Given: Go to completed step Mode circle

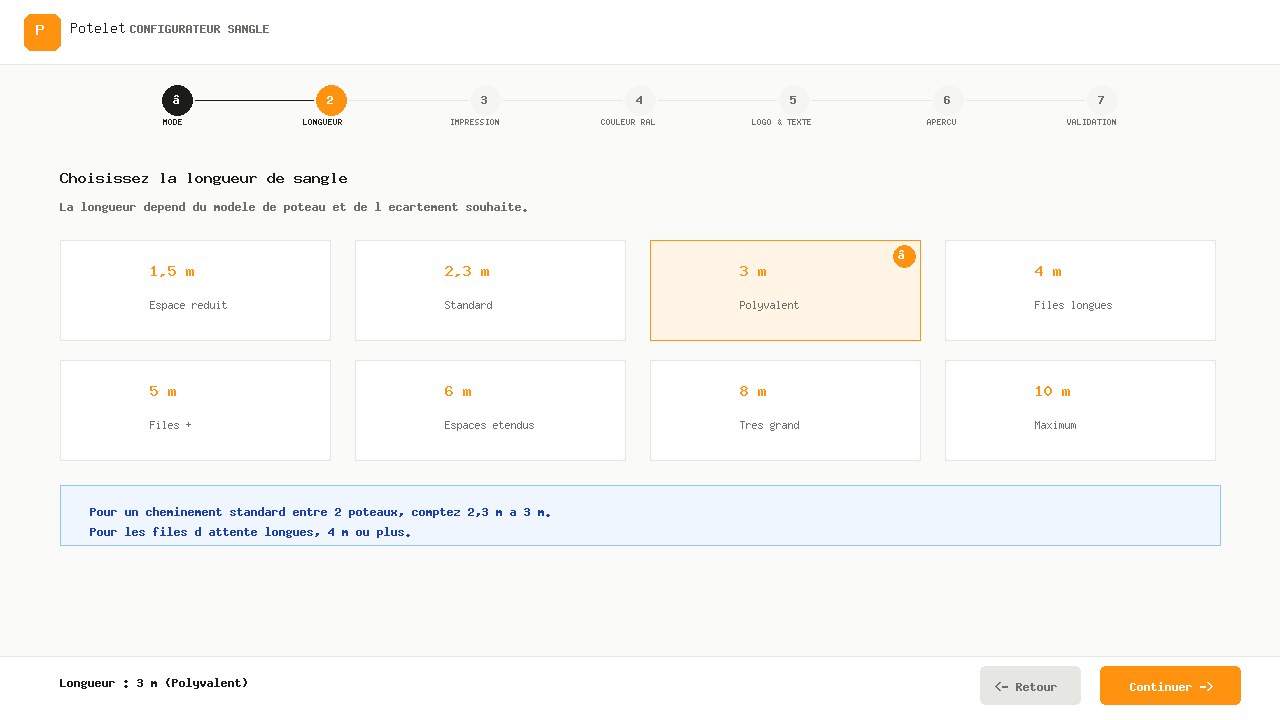Looking at the screenshot, I should pos(177,100).
